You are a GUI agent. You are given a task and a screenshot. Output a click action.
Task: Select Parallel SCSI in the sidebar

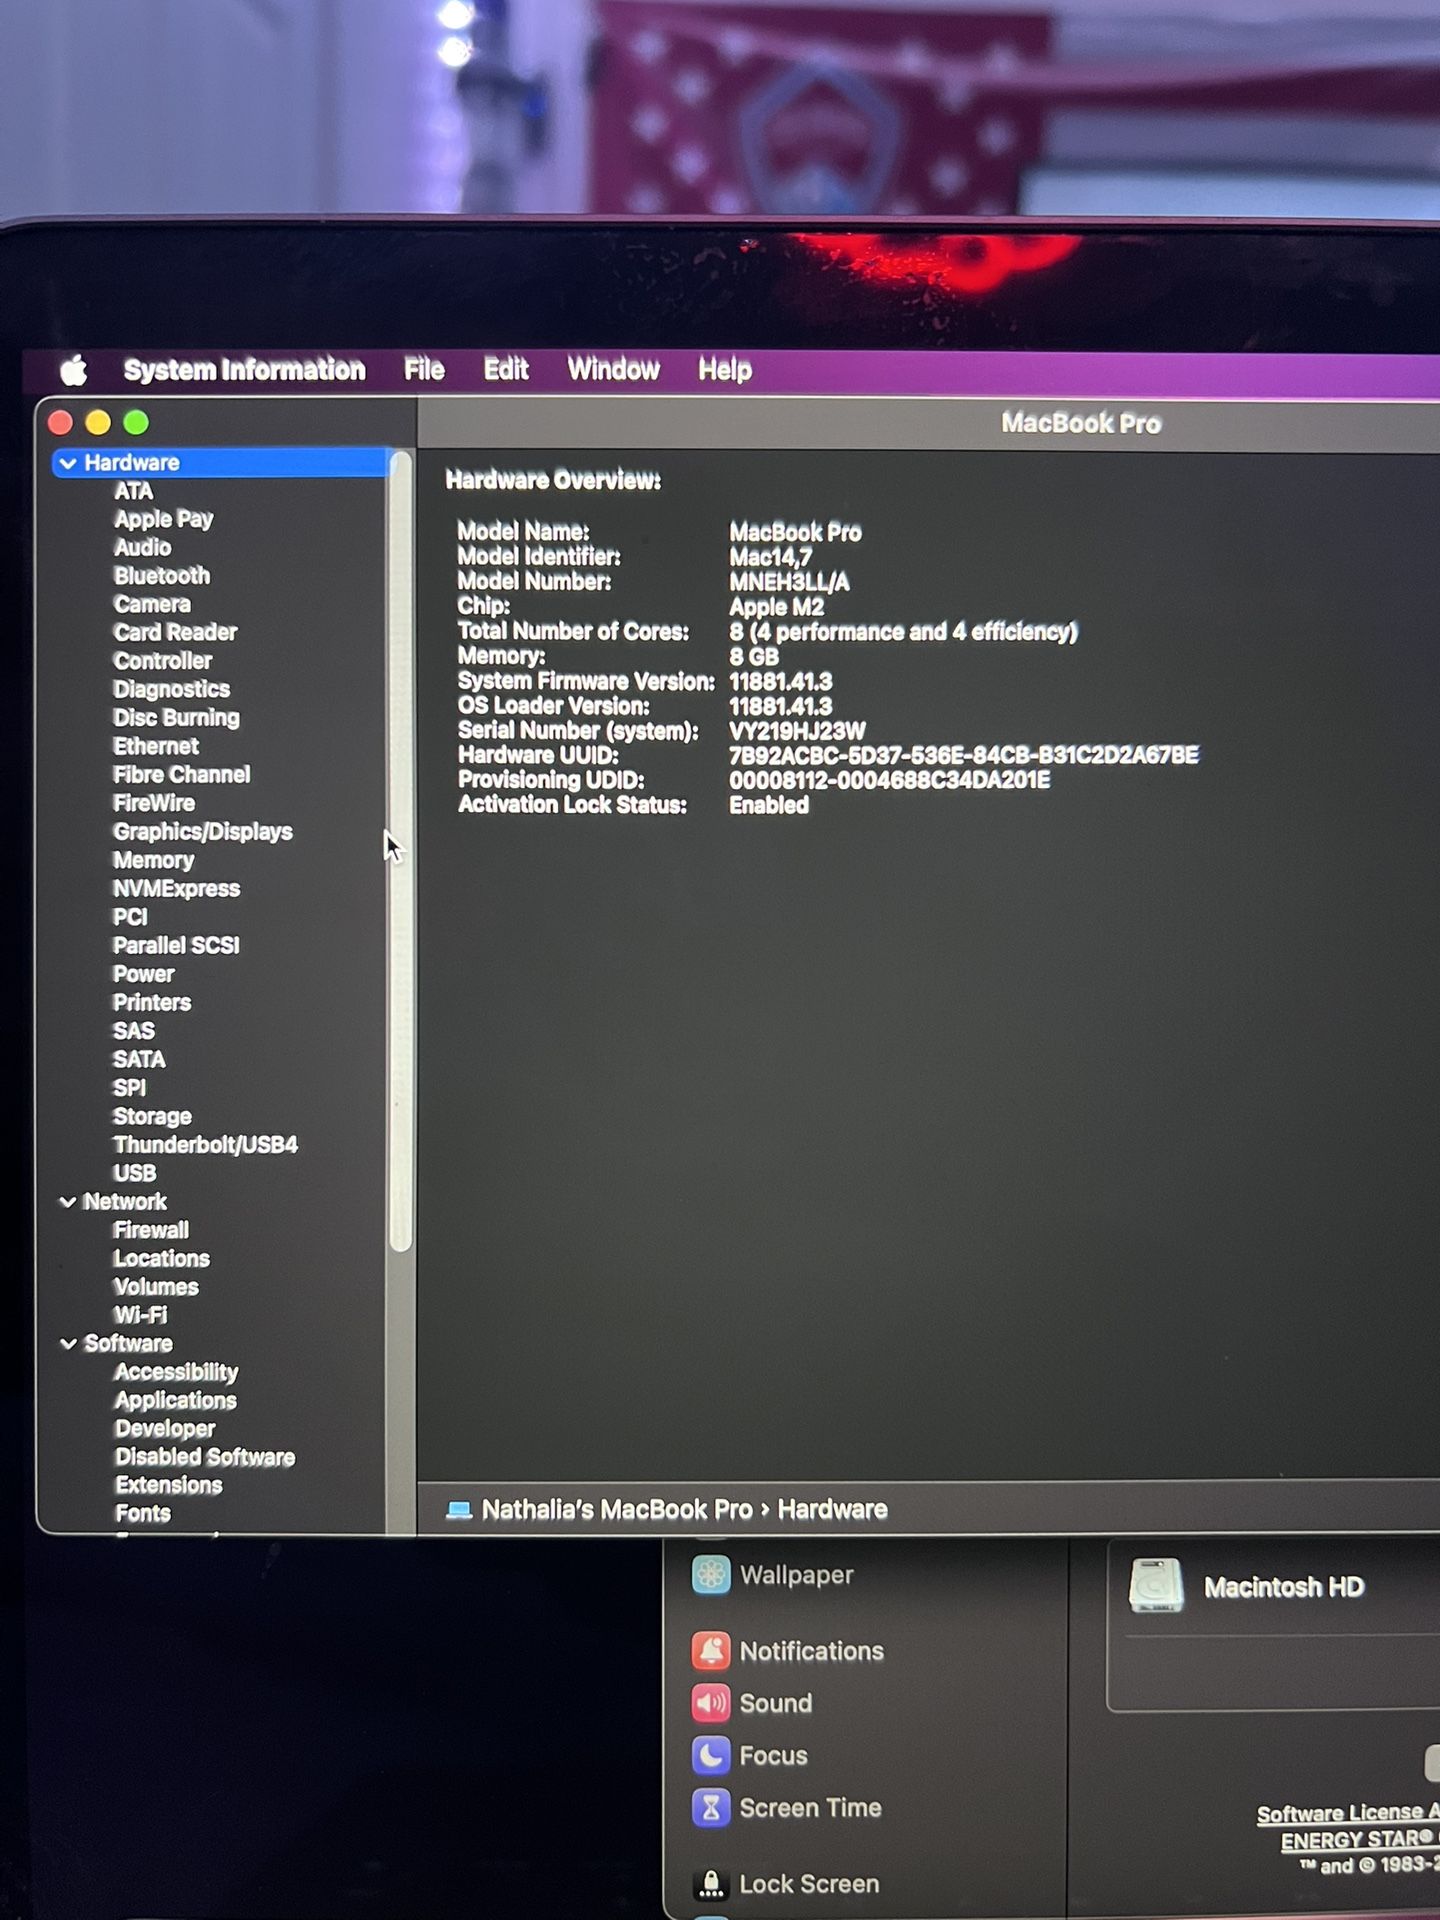[177, 945]
